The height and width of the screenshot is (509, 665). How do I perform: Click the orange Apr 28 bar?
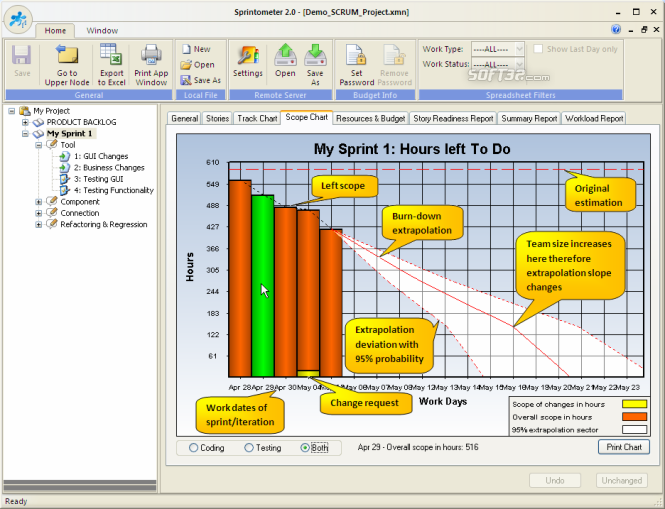coord(240,279)
